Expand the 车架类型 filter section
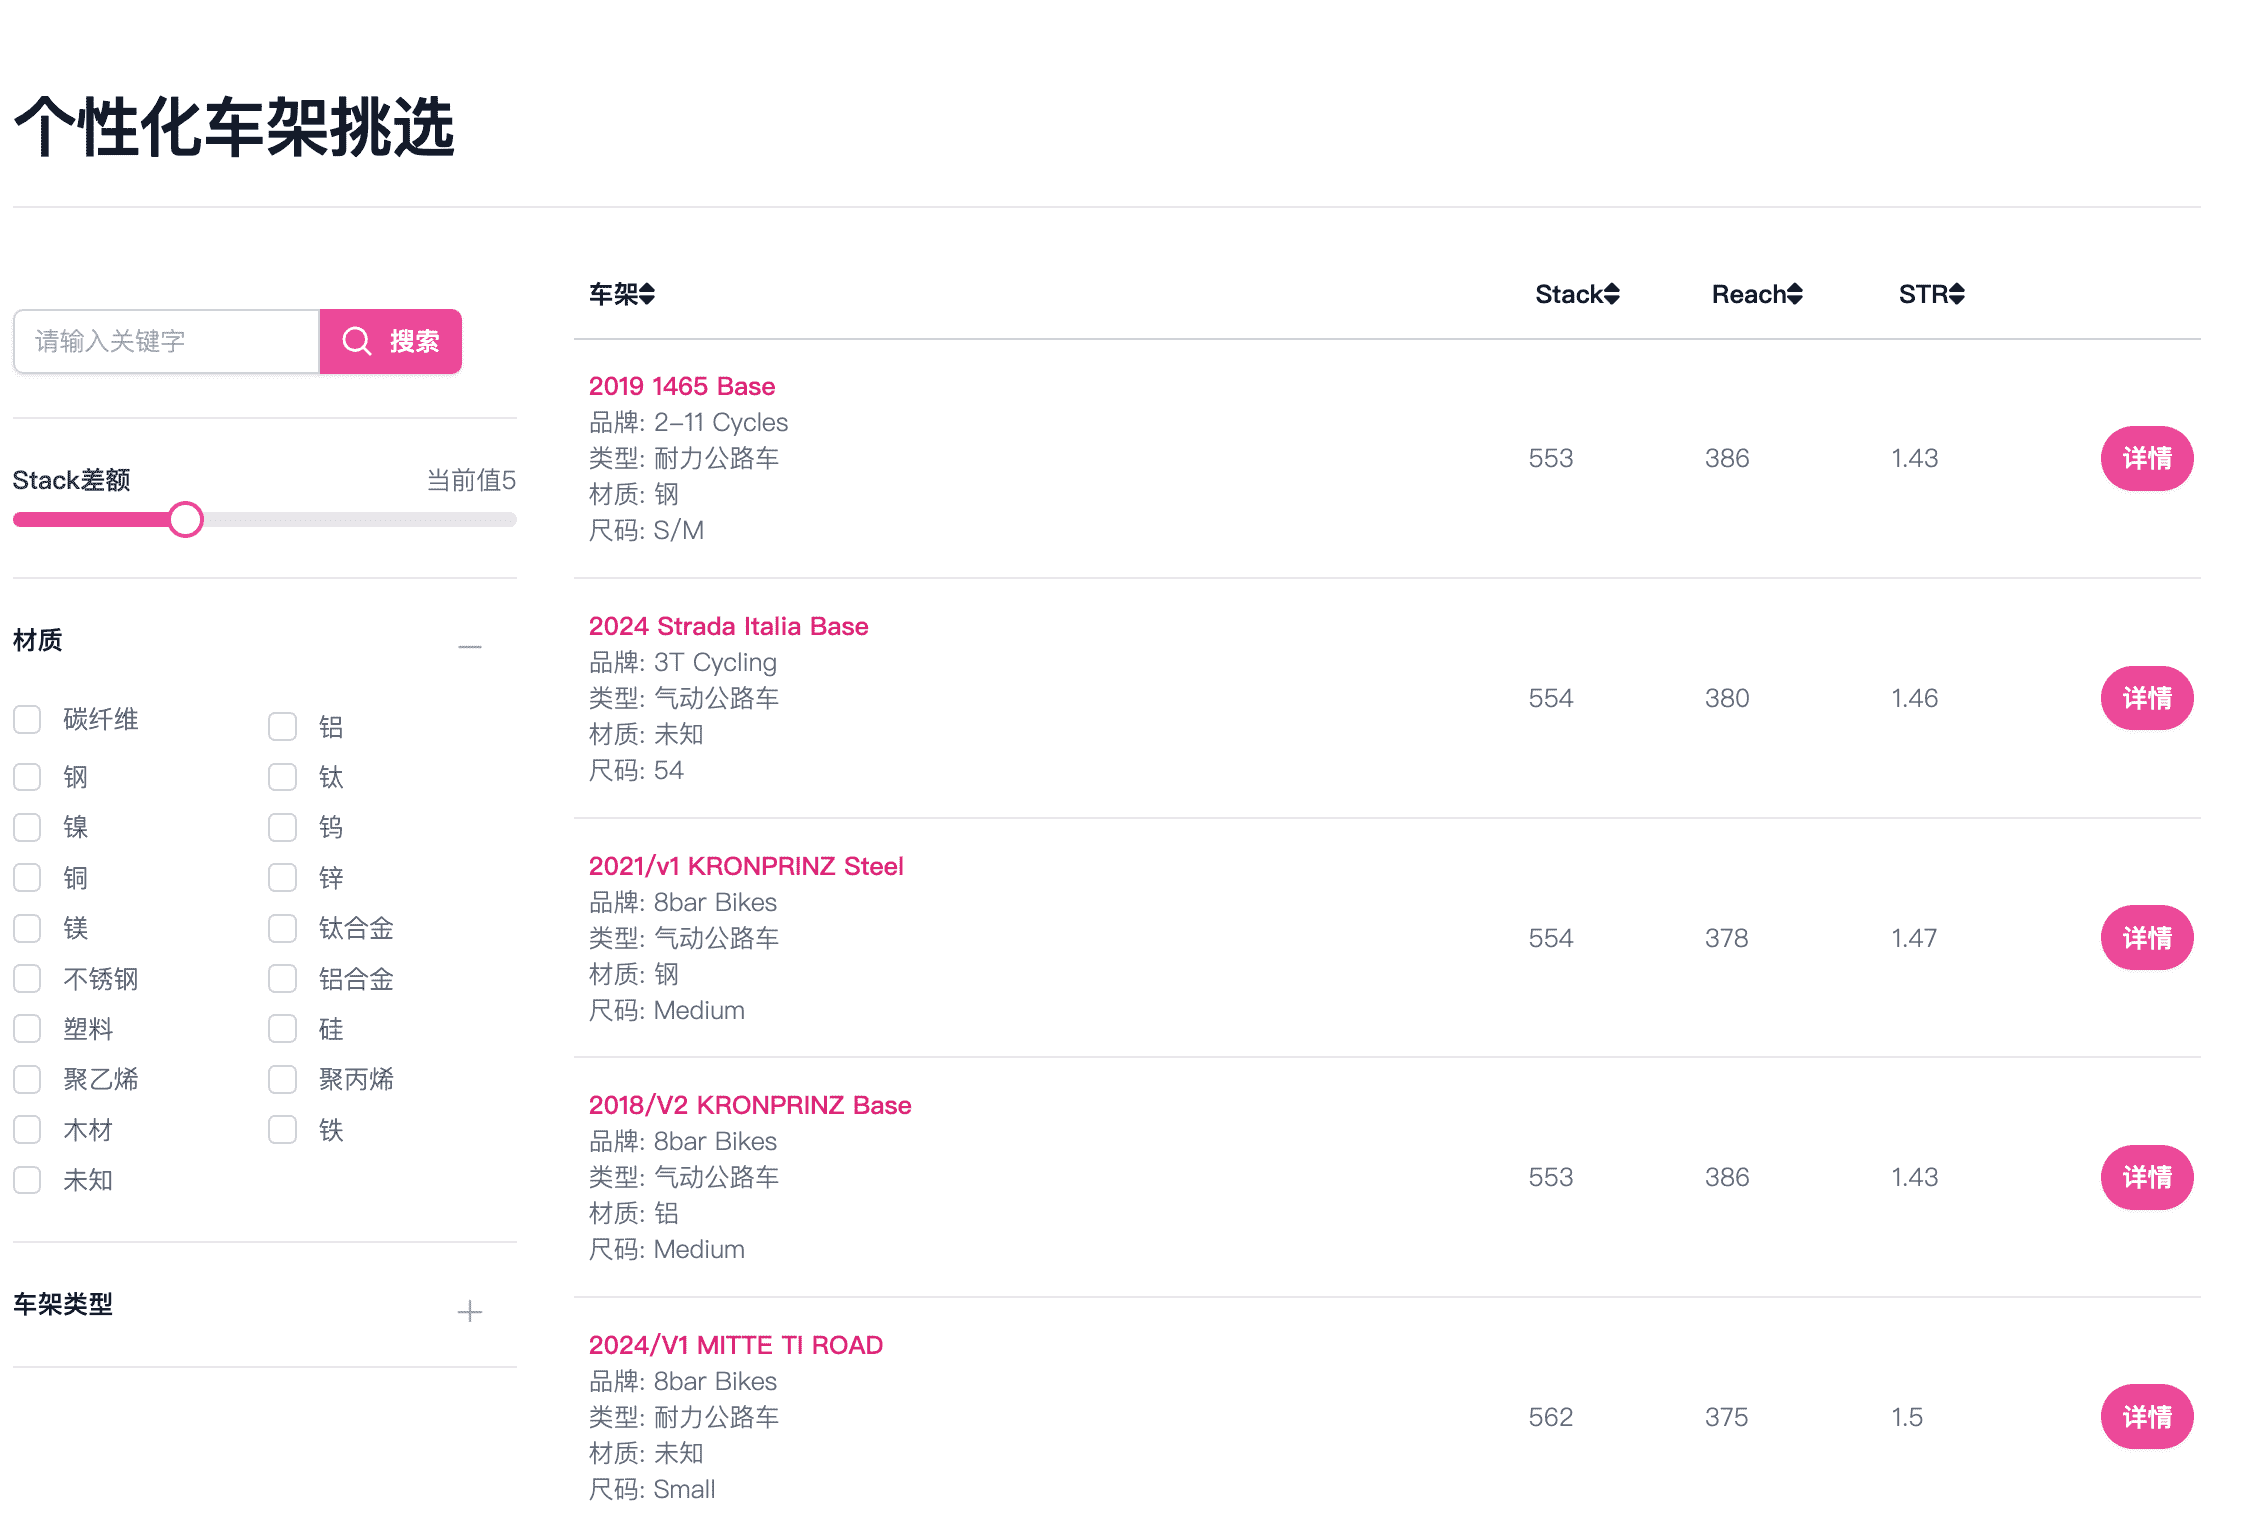2244x1530 pixels. click(469, 1311)
